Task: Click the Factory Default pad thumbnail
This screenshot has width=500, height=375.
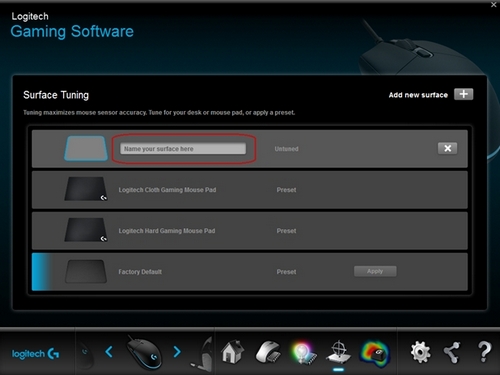Action: (86, 271)
